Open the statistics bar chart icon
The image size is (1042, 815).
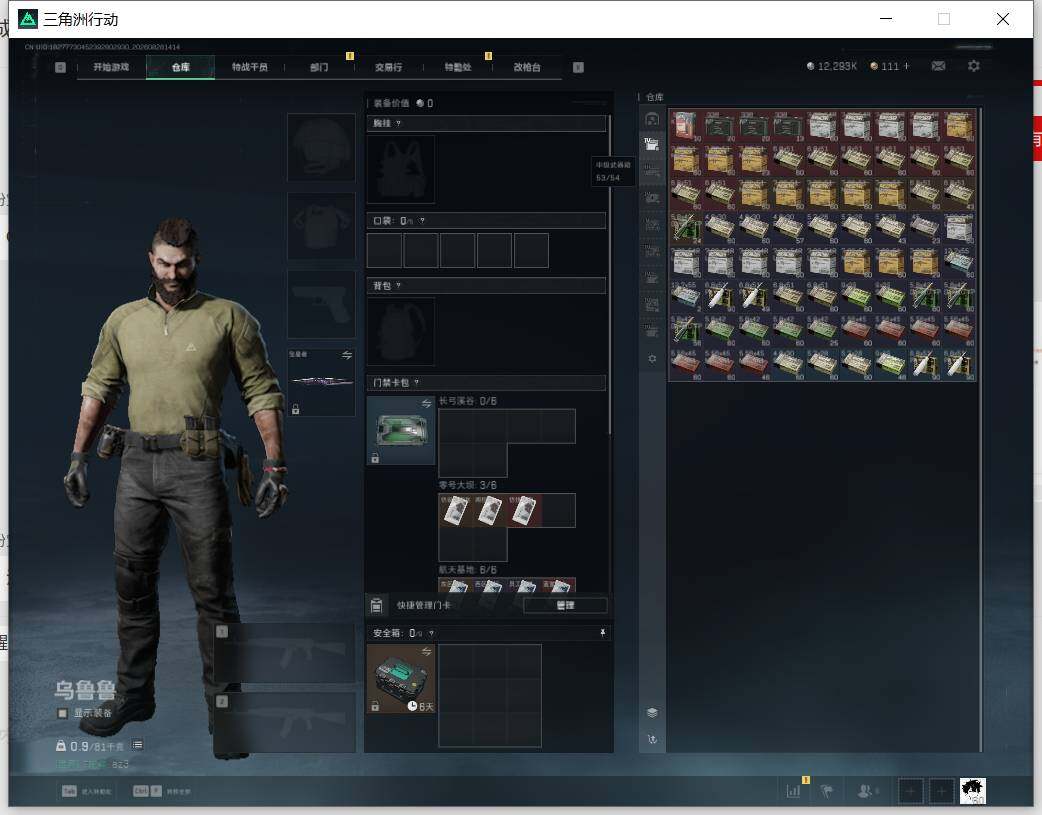coord(793,791)
